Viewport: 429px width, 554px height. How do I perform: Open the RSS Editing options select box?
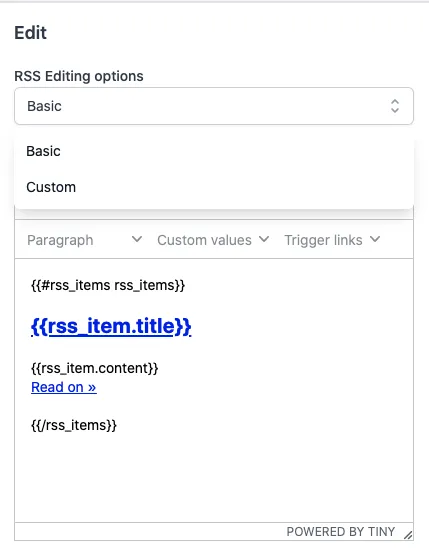click(214, 106)
